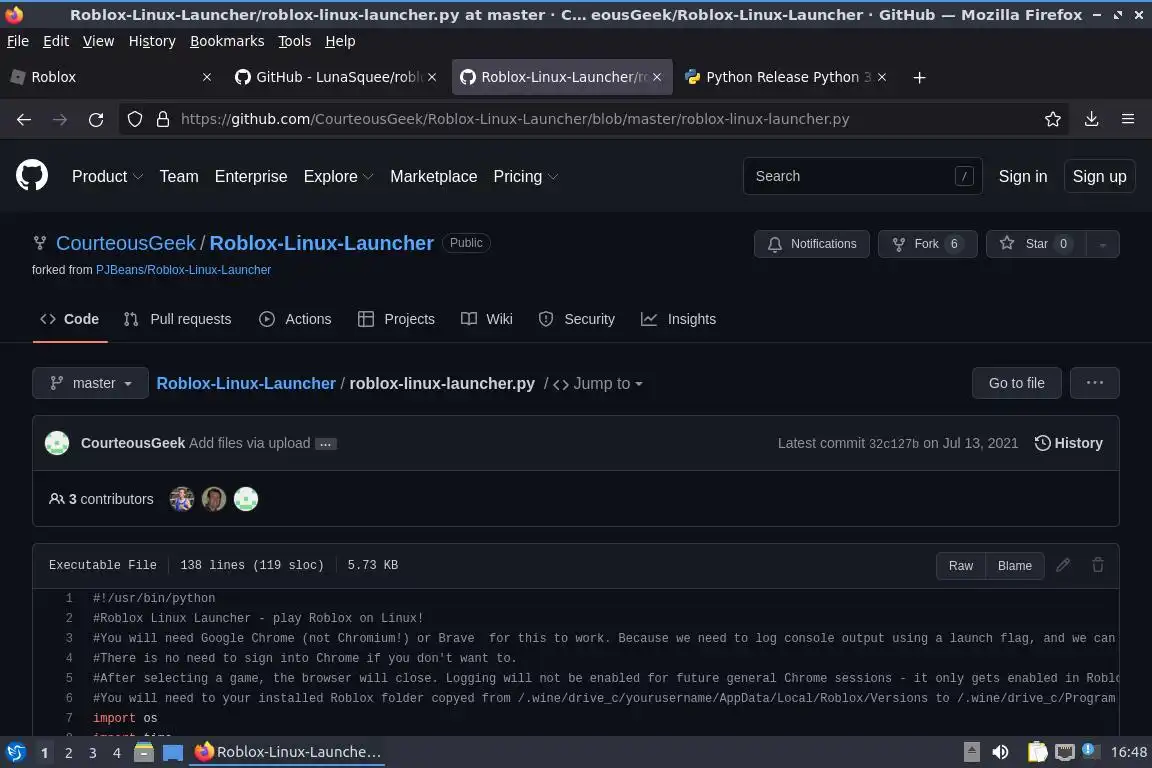Open the commit History link
The image size is (1152, 768).
click(1069, 443)
